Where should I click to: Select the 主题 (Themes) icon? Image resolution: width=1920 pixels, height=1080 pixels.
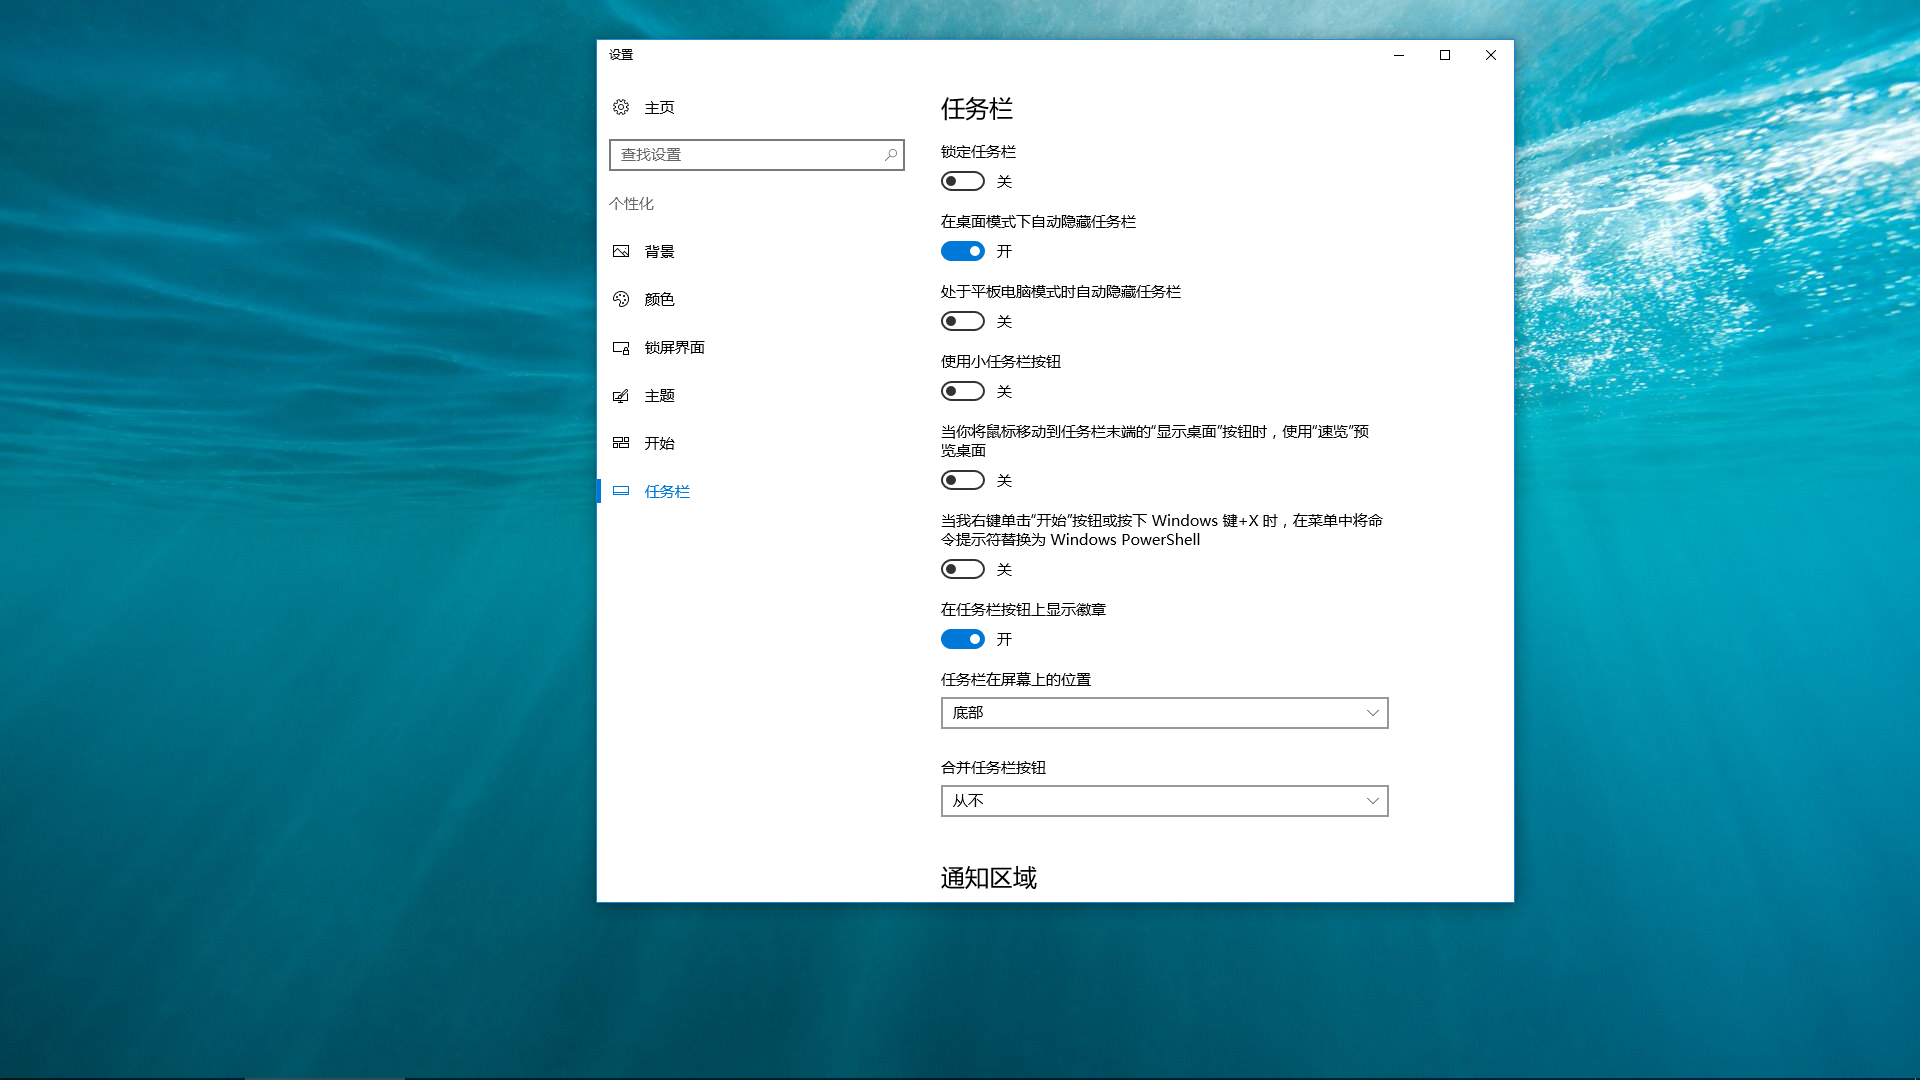620,395
